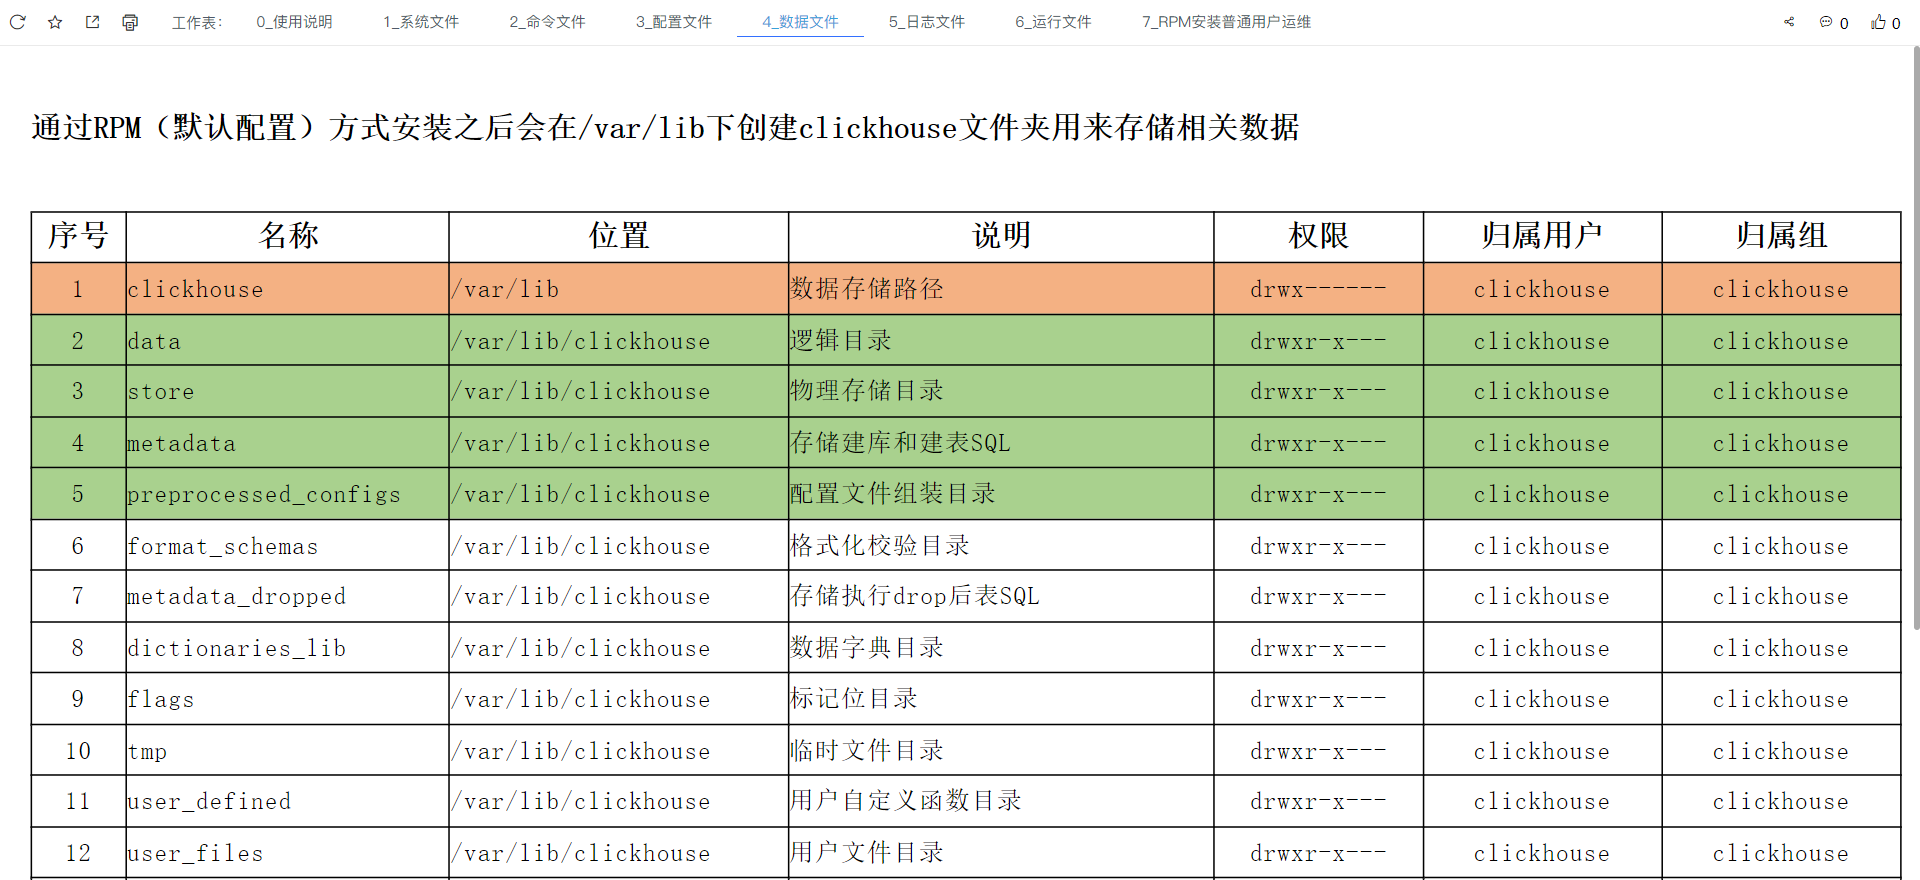This screenshot has height=880, width=1920.
Task: Click the star favorite icon
Action: [x=55, y=22]
